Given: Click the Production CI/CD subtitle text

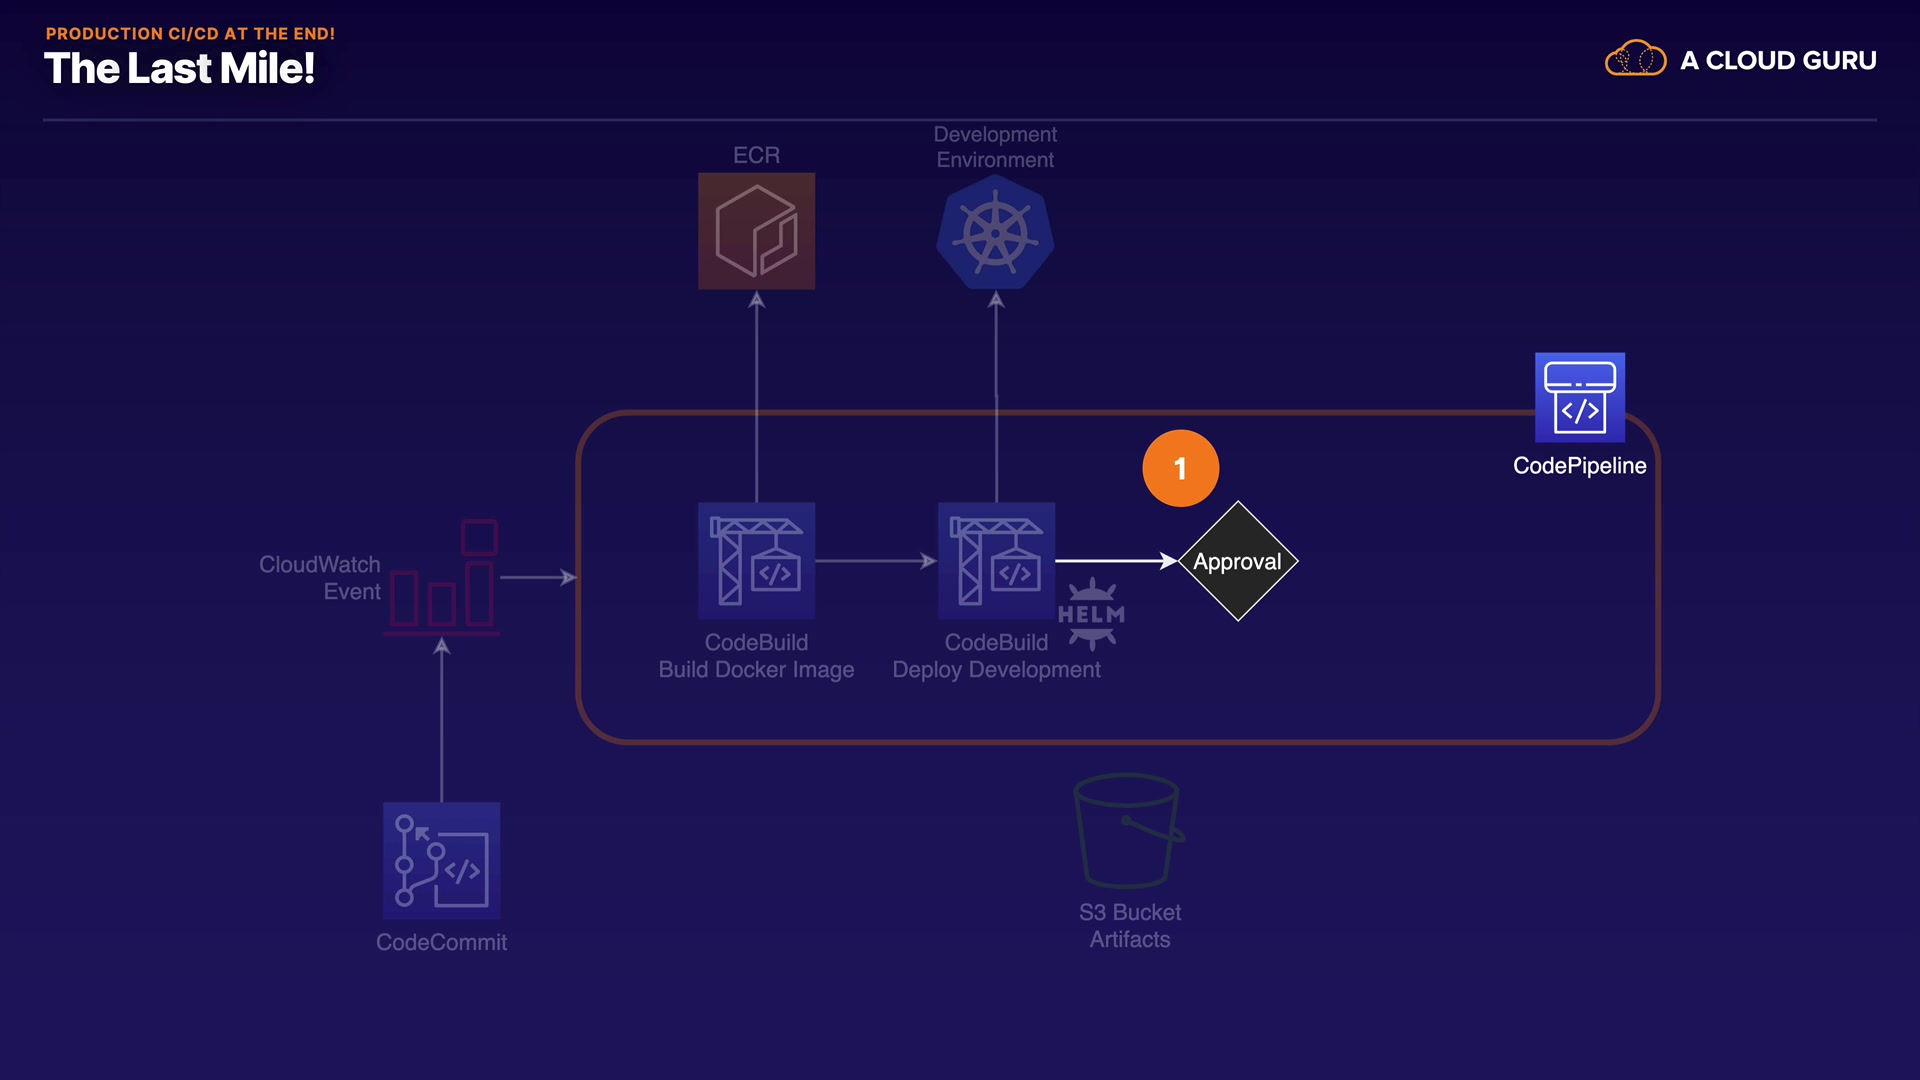Looking at the screenshot, I should 190,33.
